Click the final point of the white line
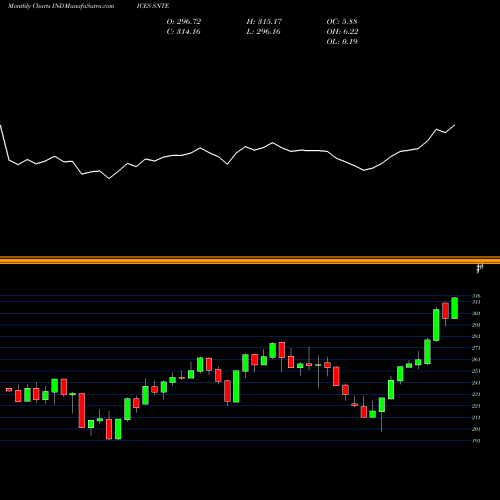 click(x=455, y=125)
